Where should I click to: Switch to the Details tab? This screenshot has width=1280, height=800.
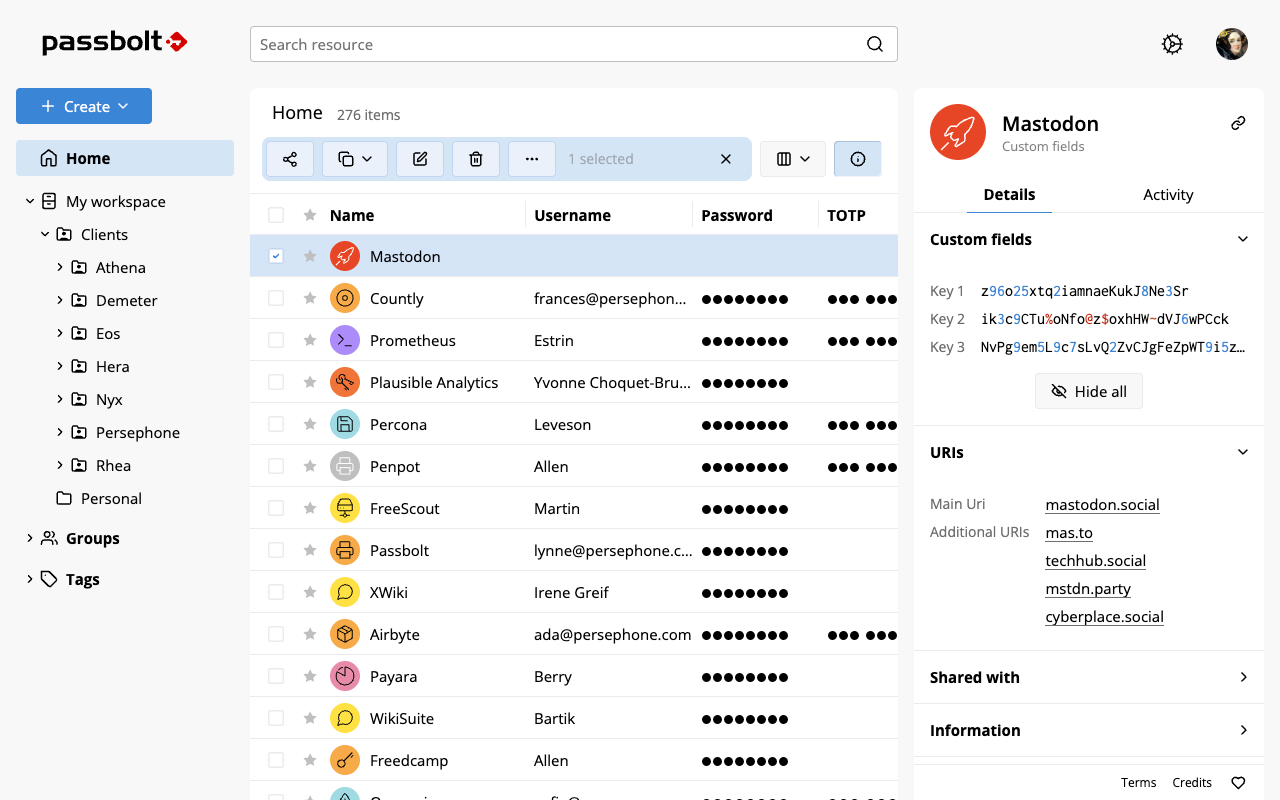pyautogui.click(x=1009, y=195)
